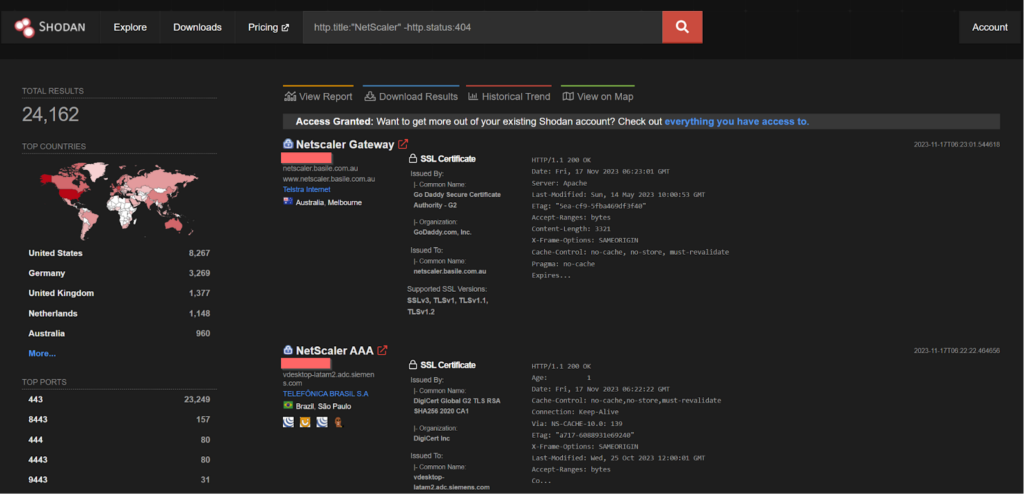The width and height of the screenshot is (1024, 494).
Task: Click the Shodan logo
Action: (x=50, y=27)
